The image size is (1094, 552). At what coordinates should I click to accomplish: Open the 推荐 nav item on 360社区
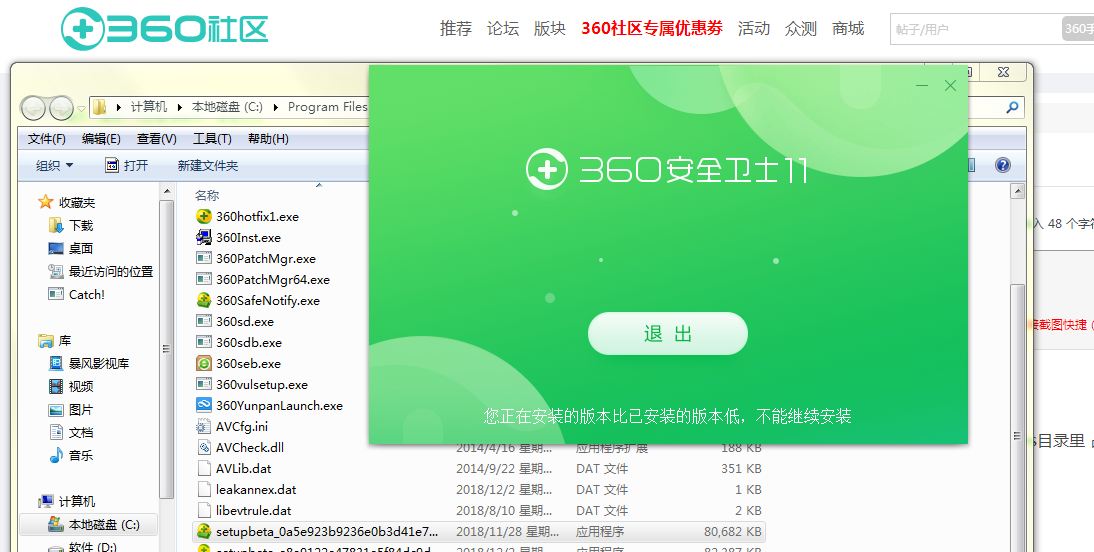pyautogui.click(x=456, y=29)
